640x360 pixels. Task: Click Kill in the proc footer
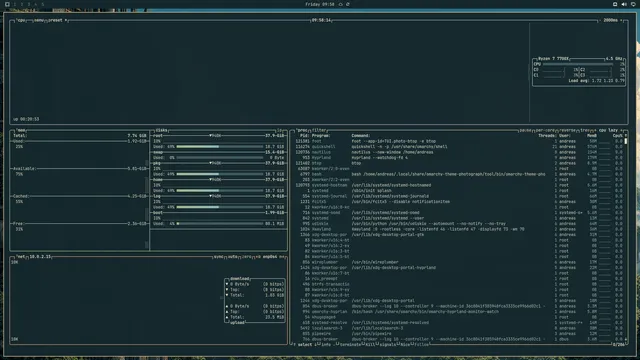click(370, 345)
